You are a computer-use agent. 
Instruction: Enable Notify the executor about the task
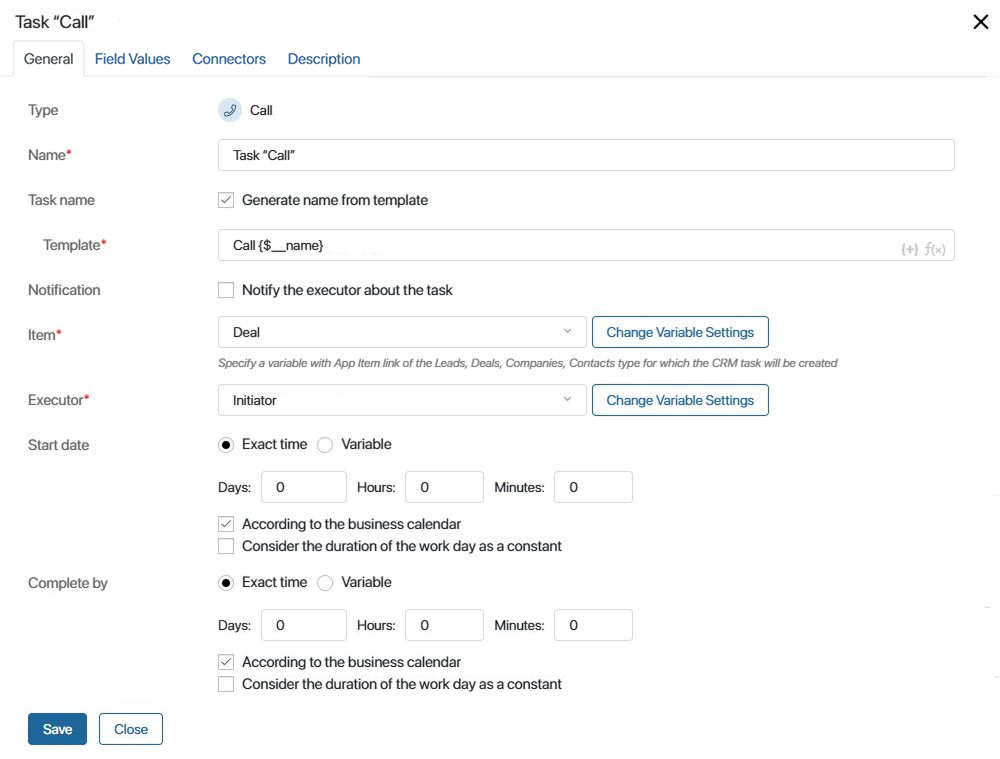[226, 290]
